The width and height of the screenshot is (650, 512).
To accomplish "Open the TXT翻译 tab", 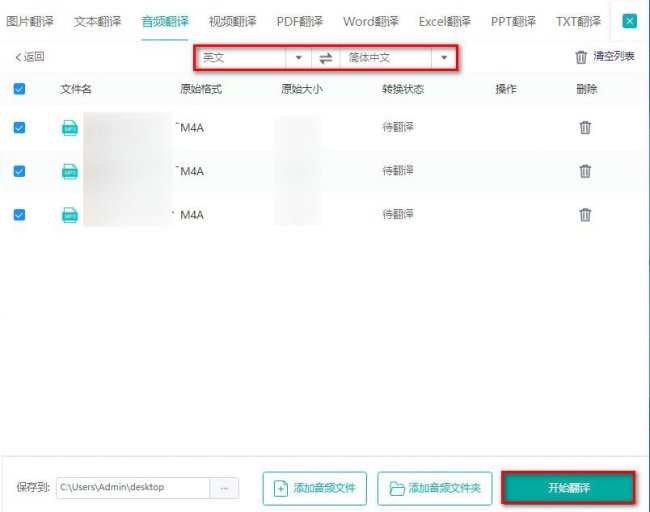I will pos(578,21).
